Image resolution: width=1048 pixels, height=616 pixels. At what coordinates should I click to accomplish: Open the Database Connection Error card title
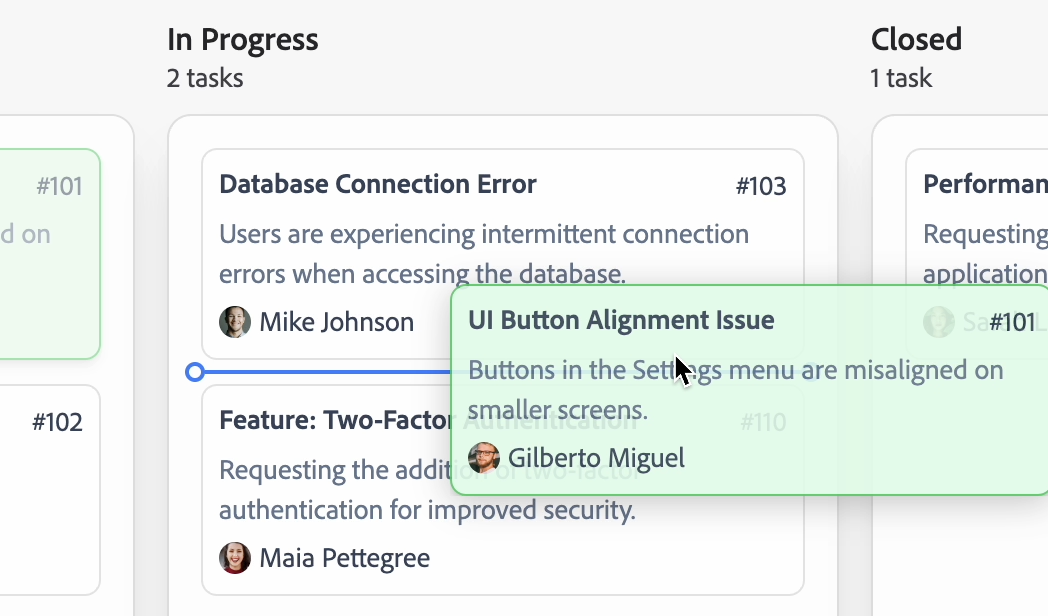[x=378, y=184]
